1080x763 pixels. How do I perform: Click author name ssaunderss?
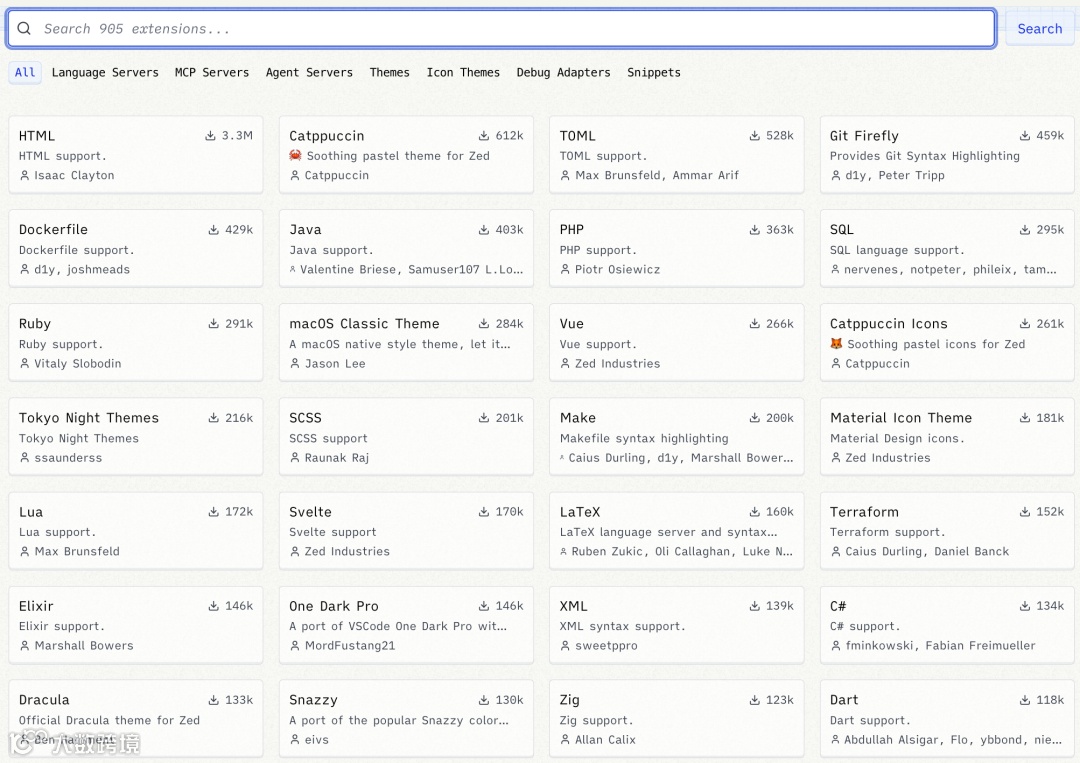tap(68, 458)
